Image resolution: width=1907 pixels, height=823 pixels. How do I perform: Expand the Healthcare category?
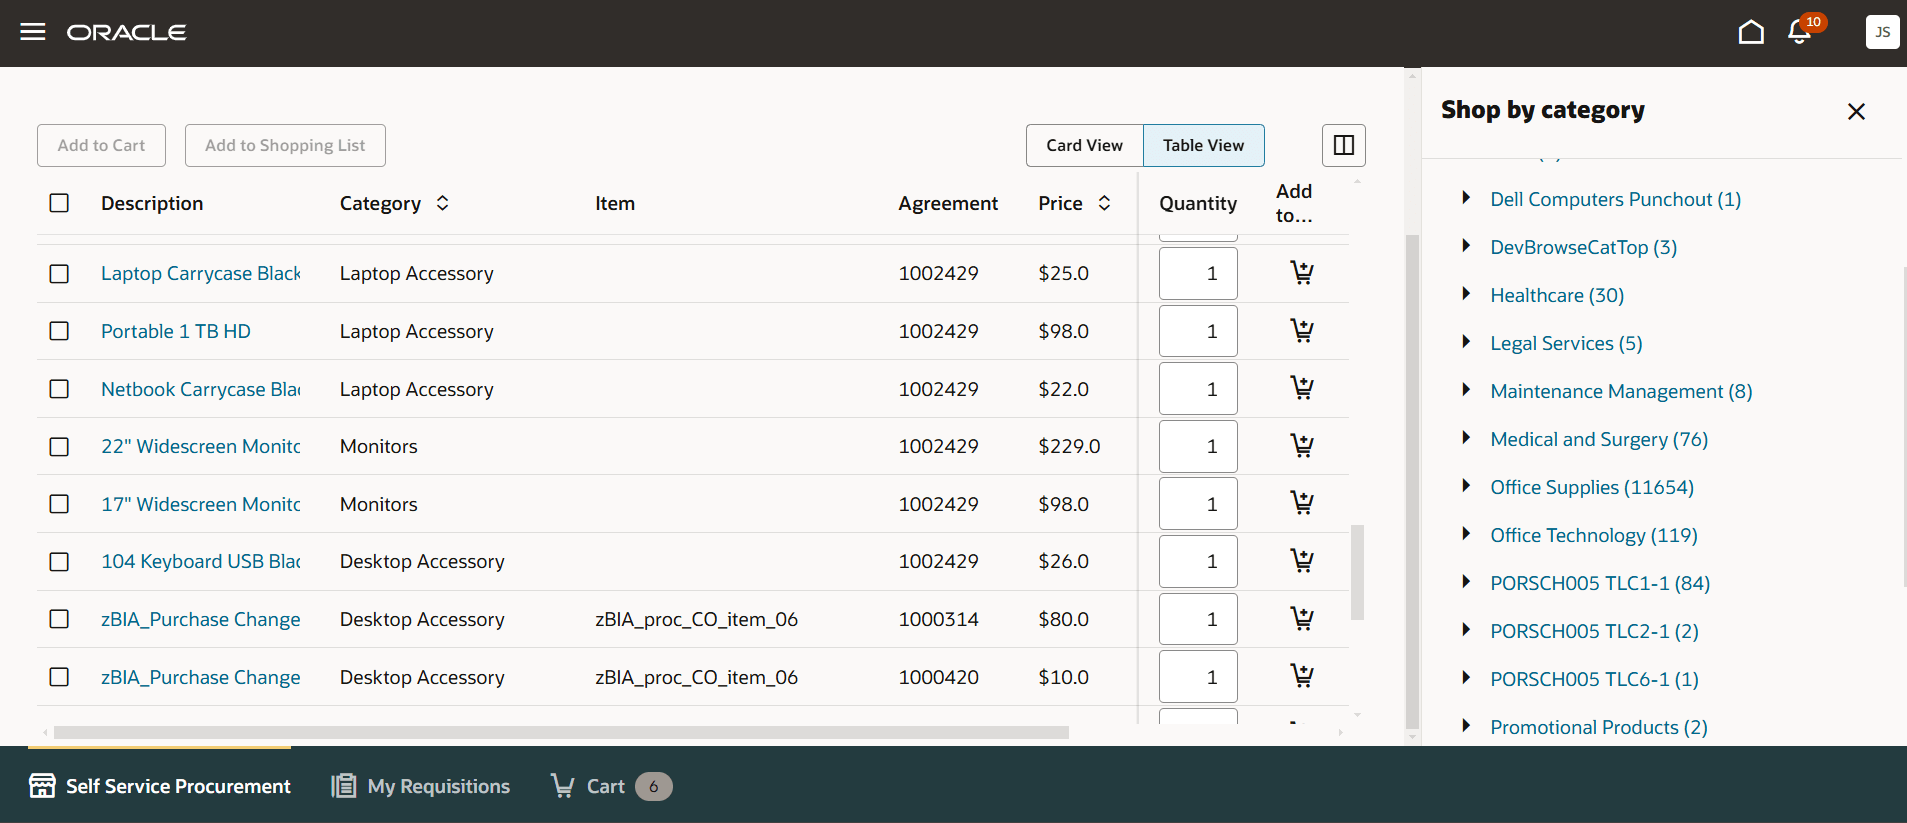pyautogui.click(x=1466, y=294)
